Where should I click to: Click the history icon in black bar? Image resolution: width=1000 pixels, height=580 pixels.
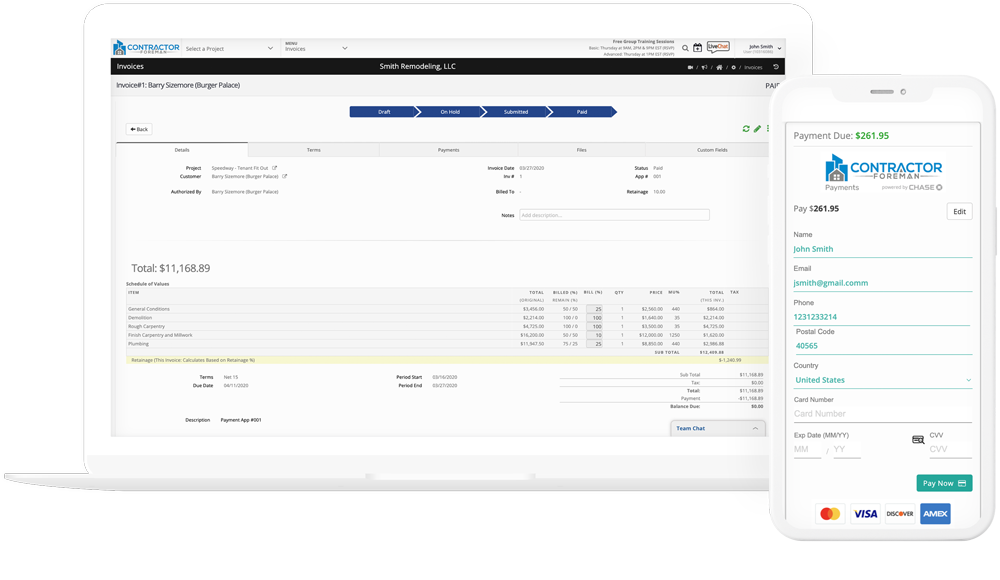[x=776, y=67]
